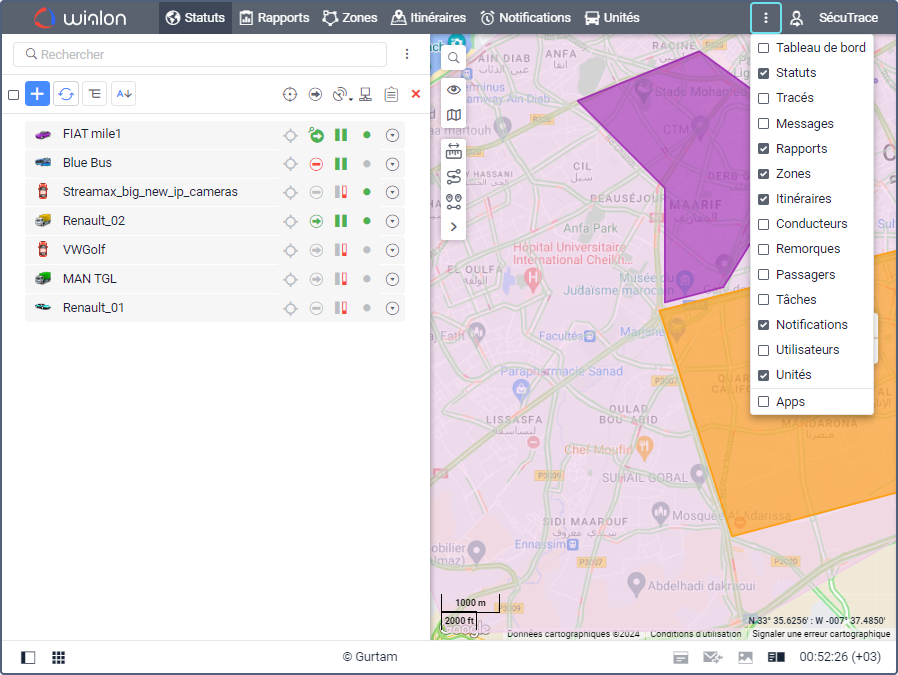Select the map ruler distance tool
This screenshot has height=675, width=898.
click(x=454, y=151)
